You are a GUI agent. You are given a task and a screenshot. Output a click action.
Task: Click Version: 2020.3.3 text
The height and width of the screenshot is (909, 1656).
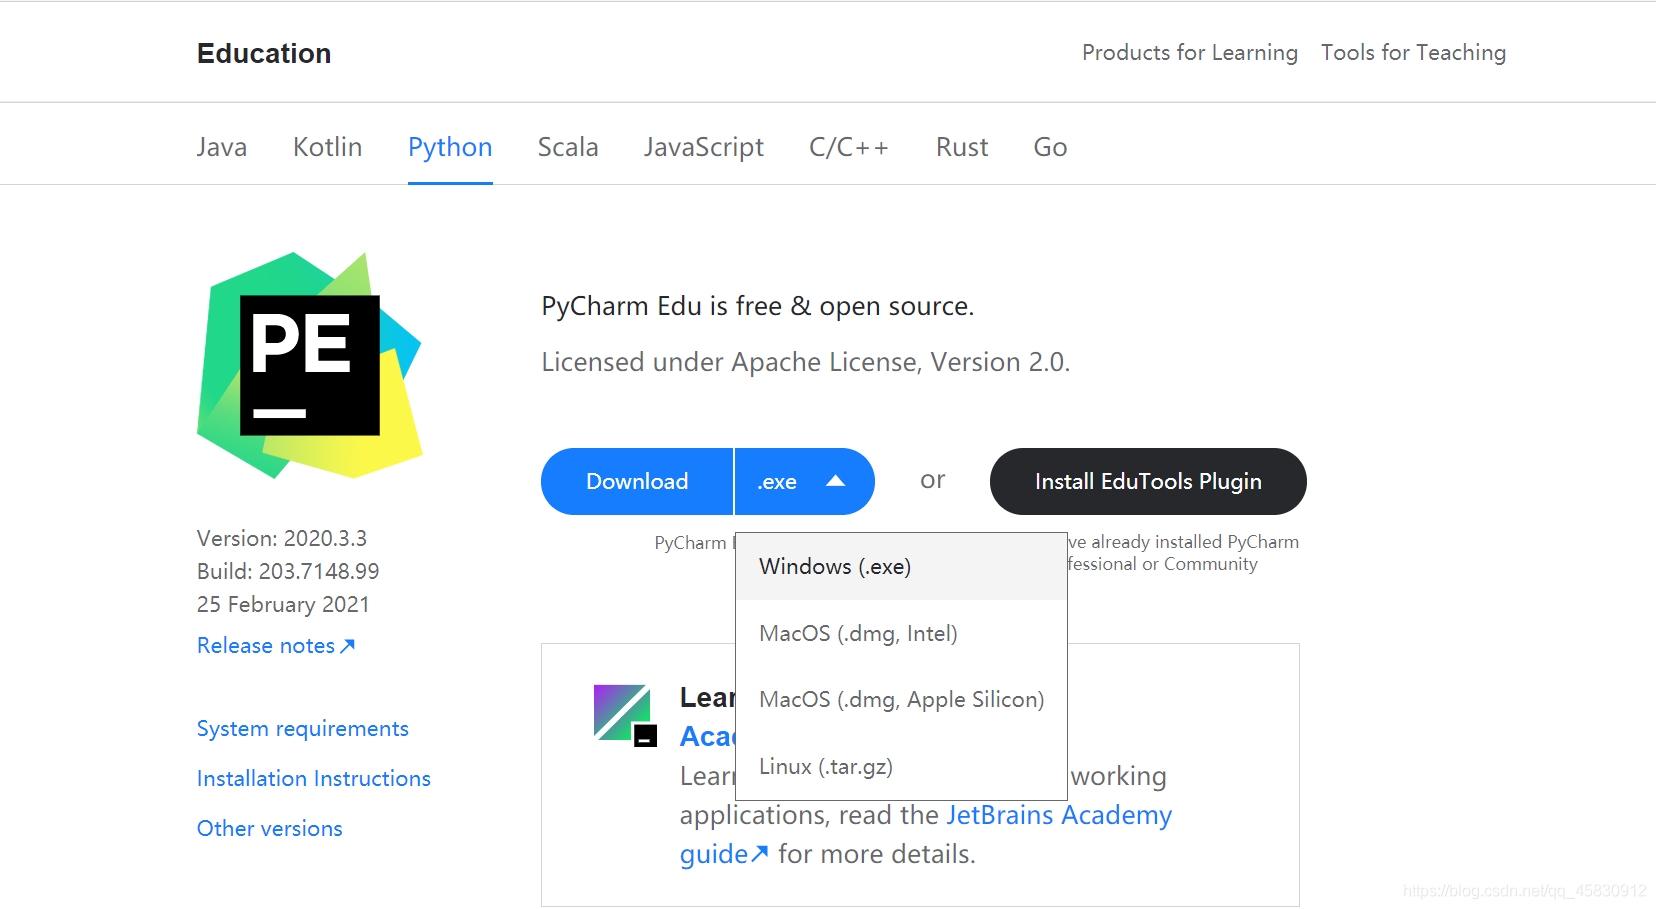282,538
